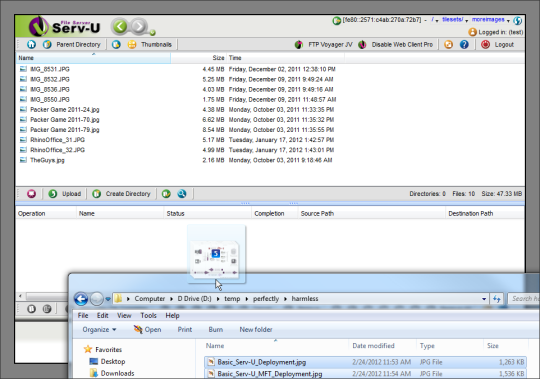Click transfer pane horizontal scrollbar left arrow
540x379 pixels.
(x=20, y=296)
